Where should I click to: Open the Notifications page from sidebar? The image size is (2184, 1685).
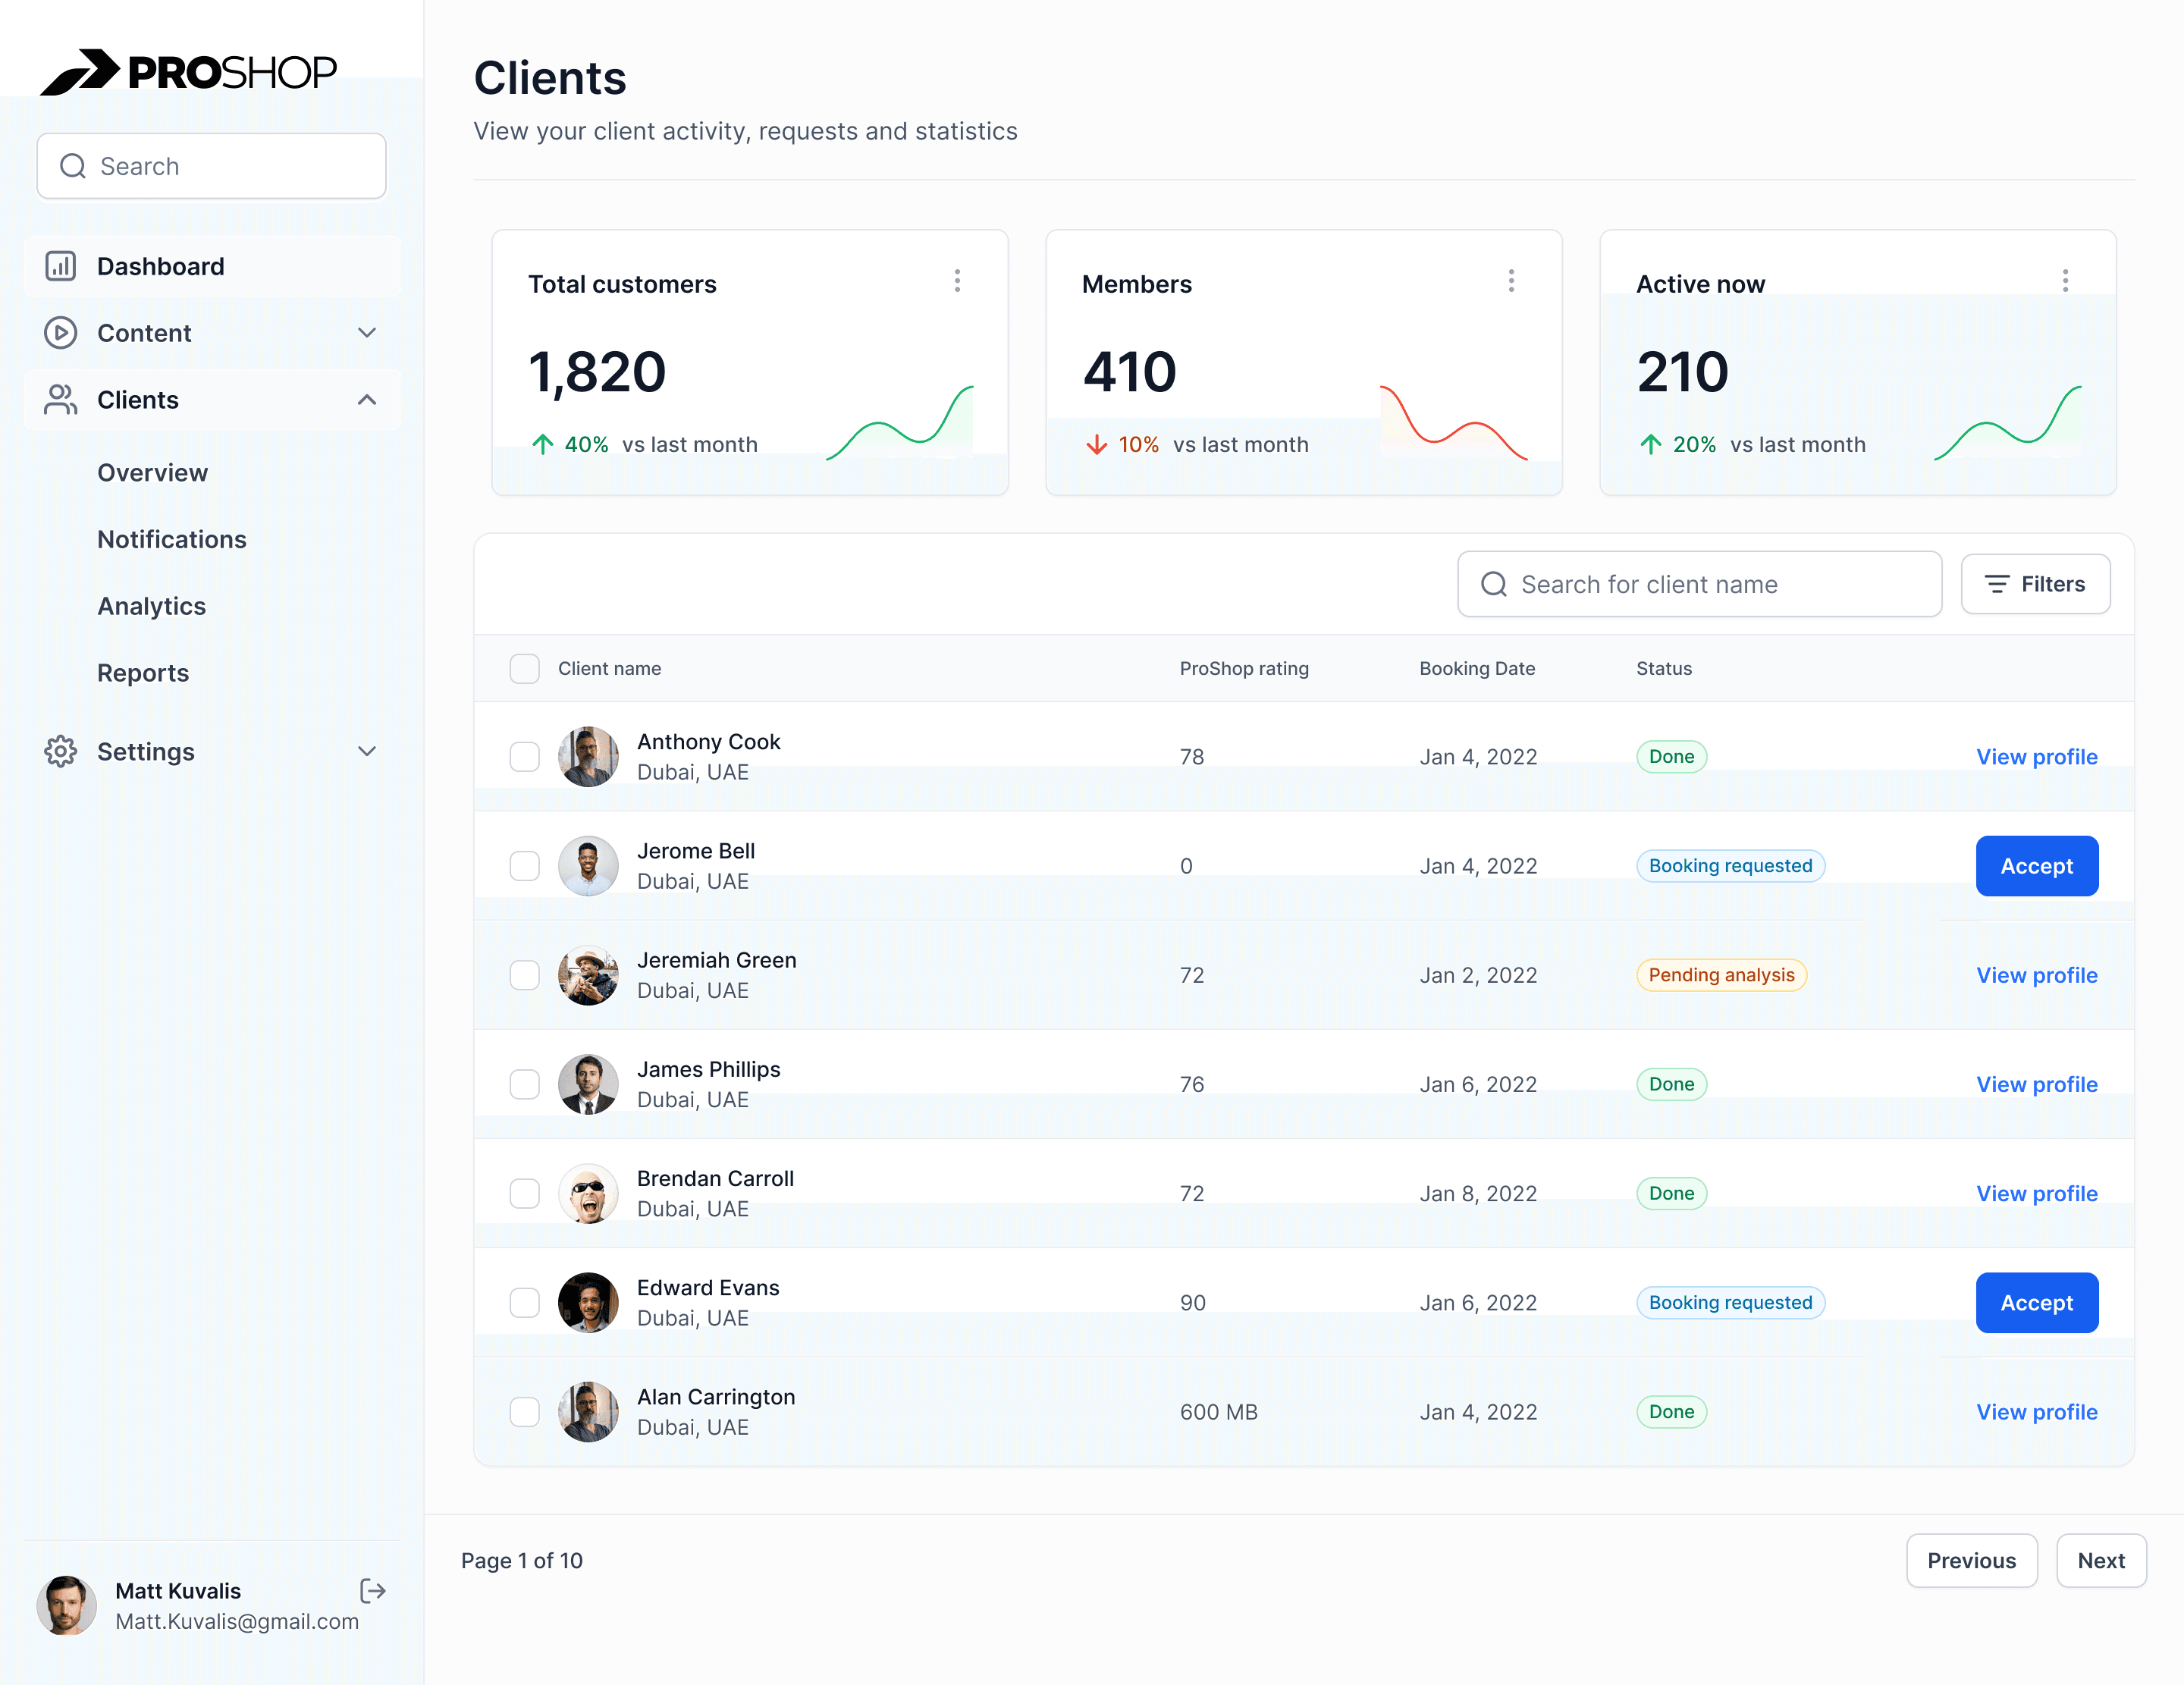172,539
